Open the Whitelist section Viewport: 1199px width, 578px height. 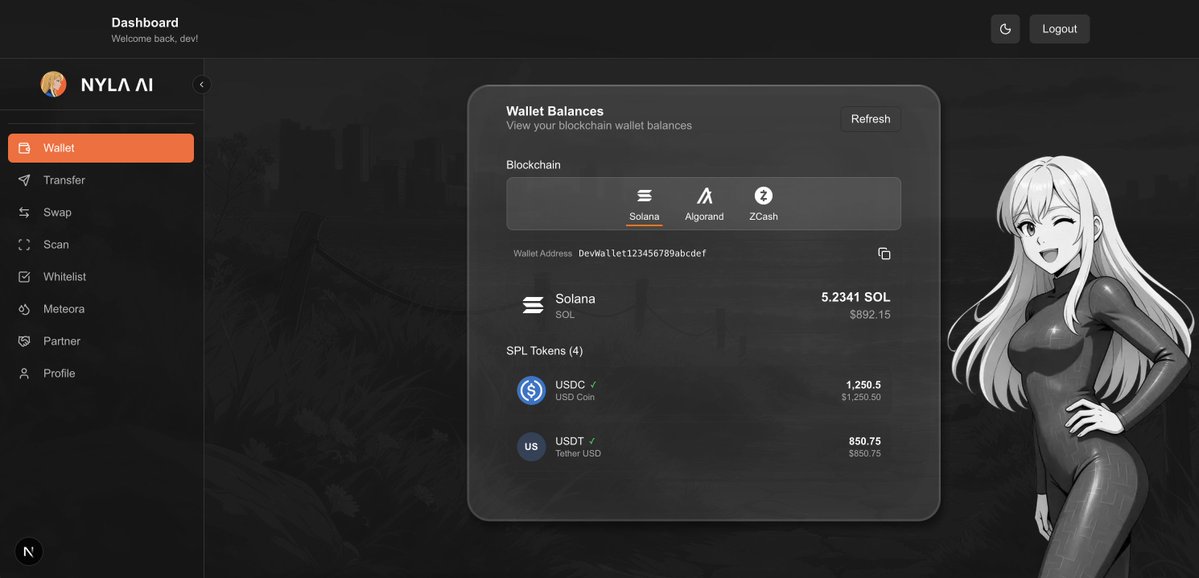(22, 276)
